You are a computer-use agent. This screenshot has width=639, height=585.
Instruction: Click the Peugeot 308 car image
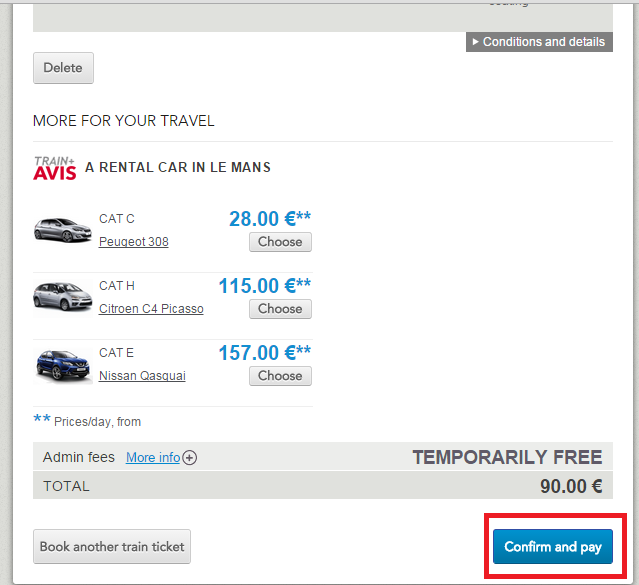pyautogui.click(x=63, y=229)
